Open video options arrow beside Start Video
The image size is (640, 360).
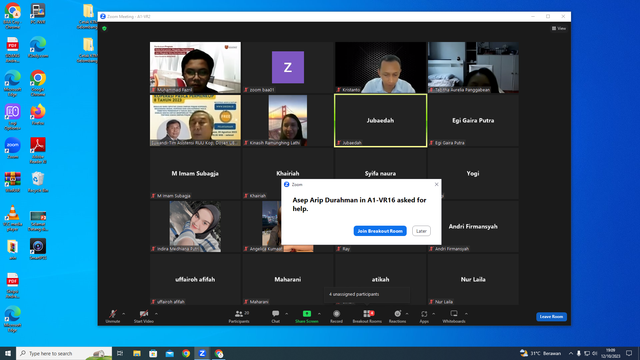pyautogui.click(x=156, y=314)
